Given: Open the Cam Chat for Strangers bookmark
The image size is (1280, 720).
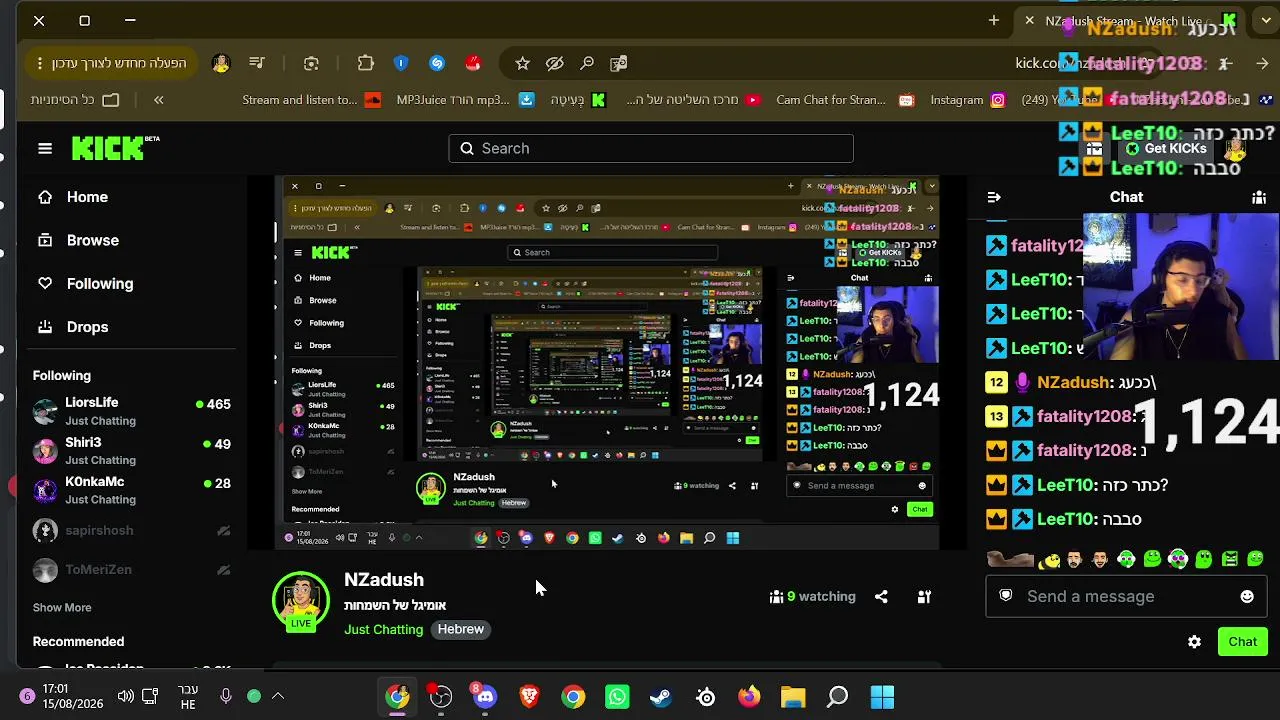Looking at the screenshot, I should click(x=845, y=100).
